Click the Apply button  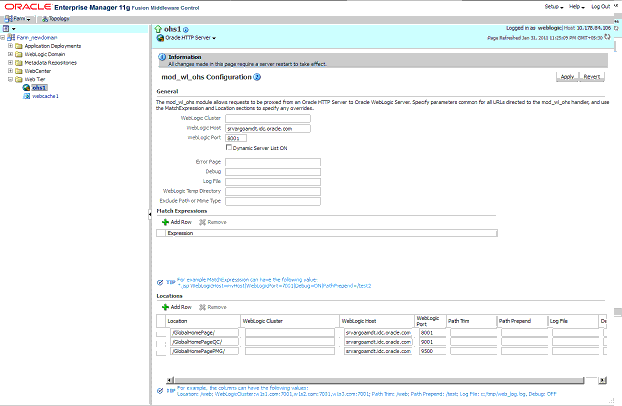[567, 77]
